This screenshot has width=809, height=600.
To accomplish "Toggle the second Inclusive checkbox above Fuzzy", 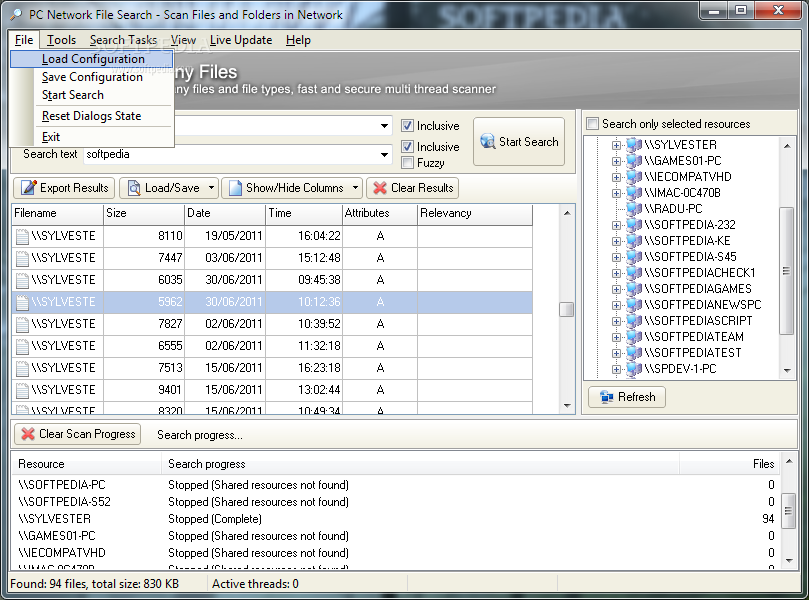I will coord(407,147).
